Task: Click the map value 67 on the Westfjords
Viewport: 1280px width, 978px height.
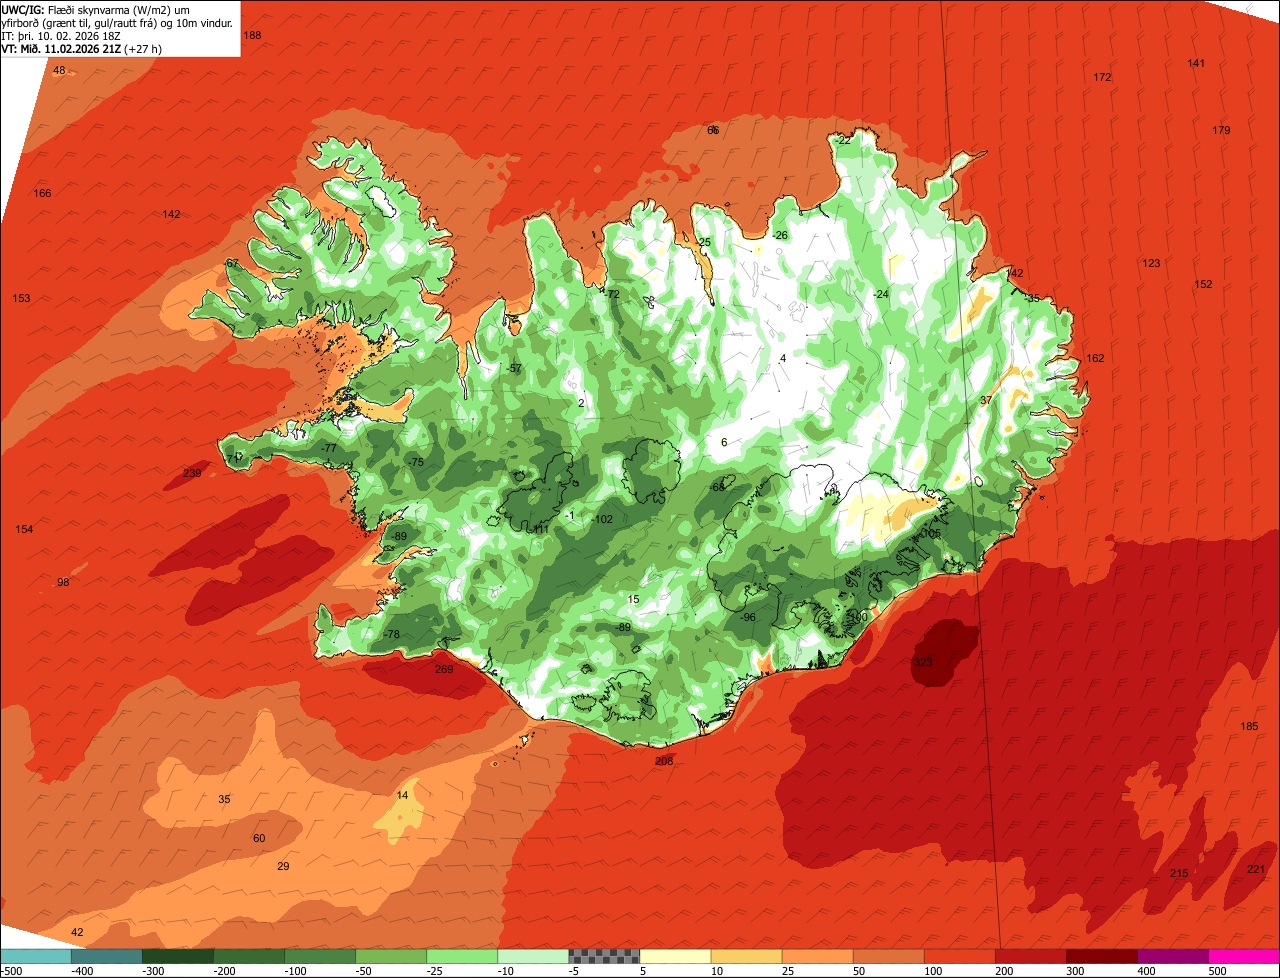Action: click(232, 263)
